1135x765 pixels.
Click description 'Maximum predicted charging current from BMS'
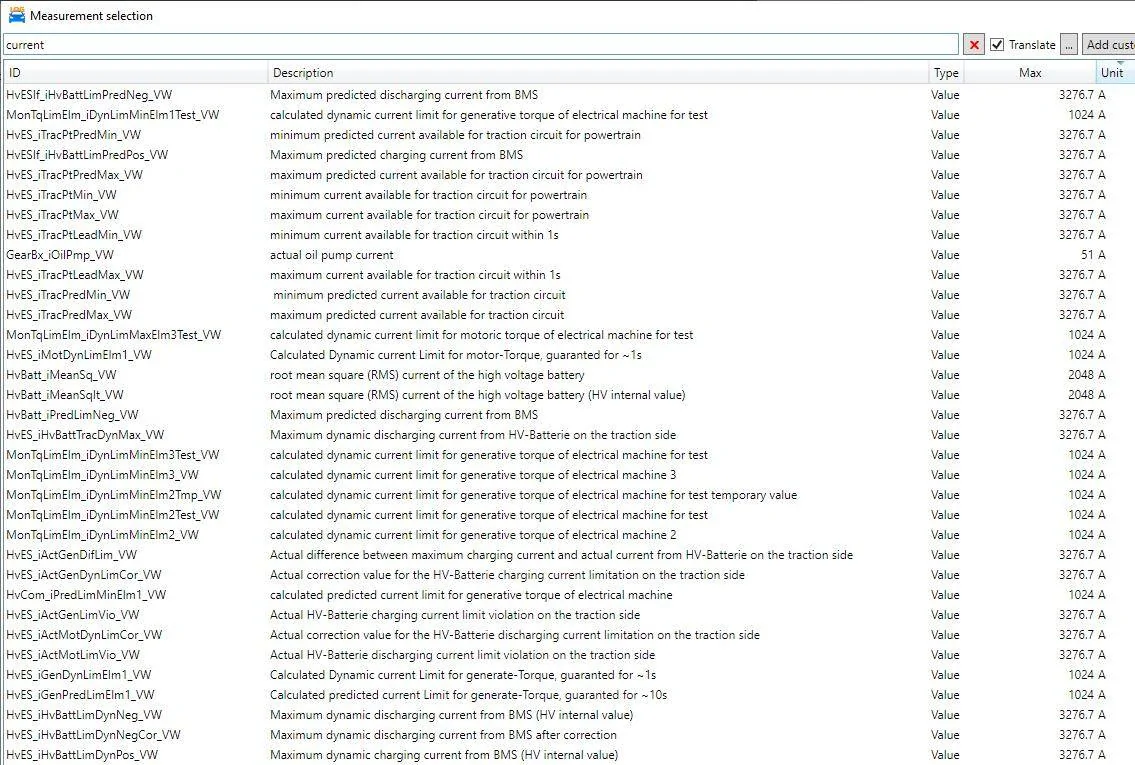pos(397,155)
